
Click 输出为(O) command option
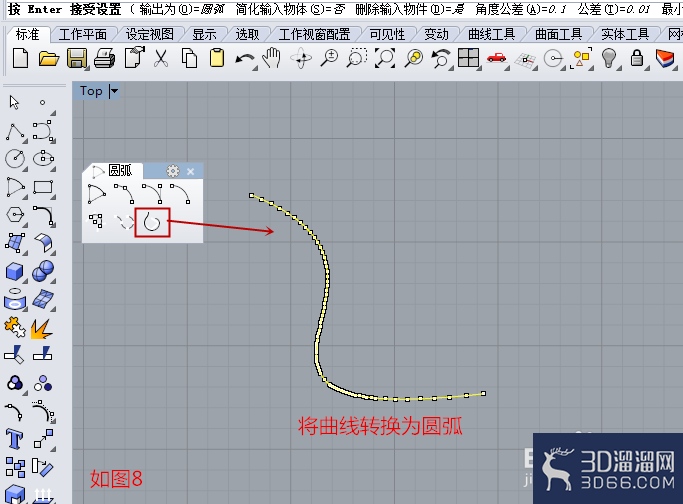click(x=182, y=9)
